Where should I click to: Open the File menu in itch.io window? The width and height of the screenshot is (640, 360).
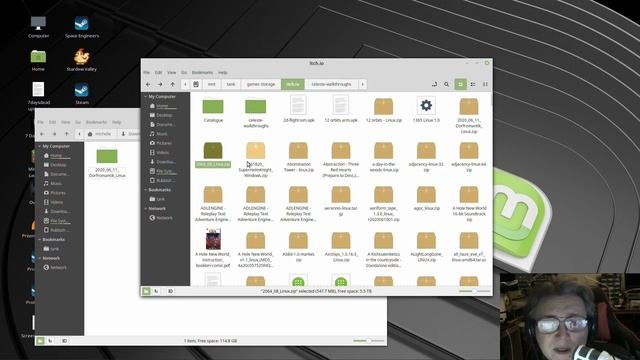(147, 72)
